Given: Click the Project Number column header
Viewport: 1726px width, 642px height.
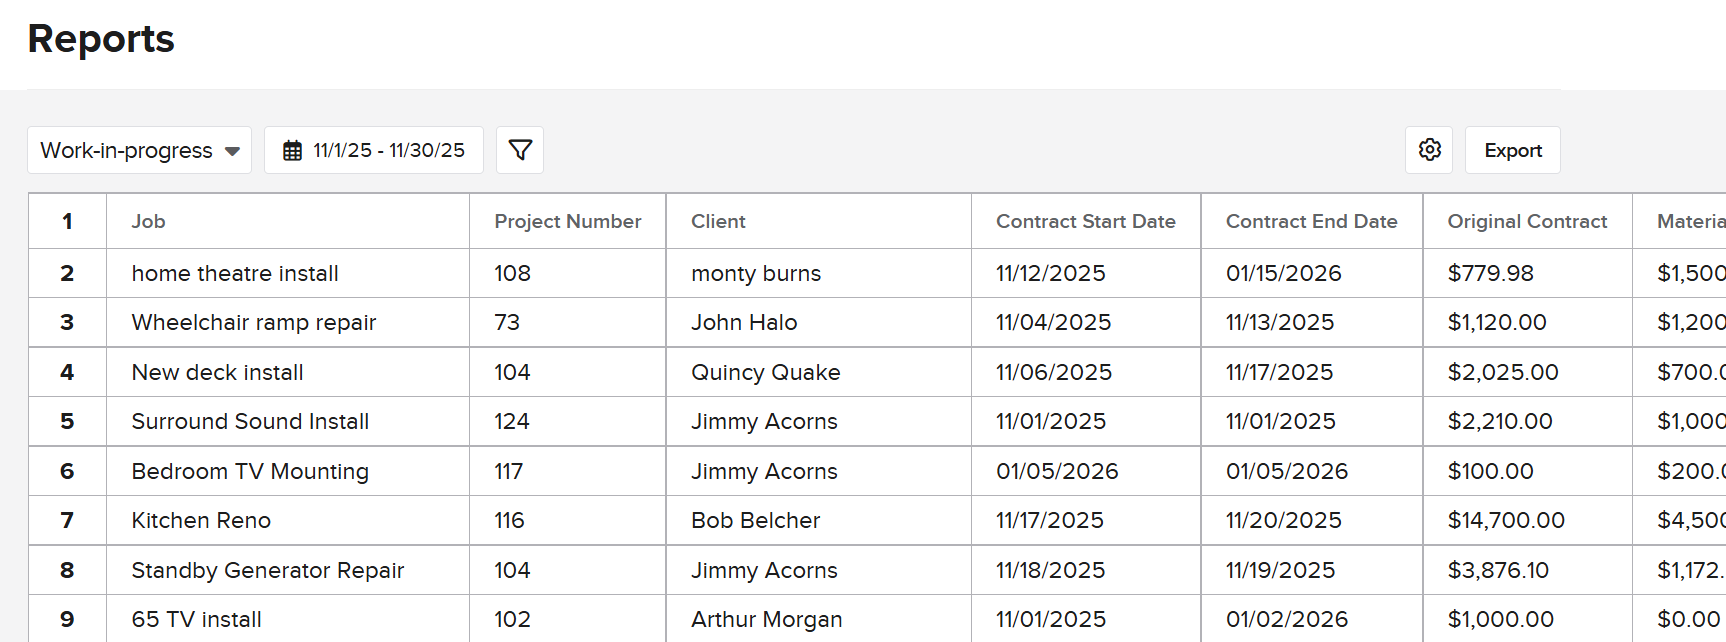Looking at the screenshot, I should (567, 221).
